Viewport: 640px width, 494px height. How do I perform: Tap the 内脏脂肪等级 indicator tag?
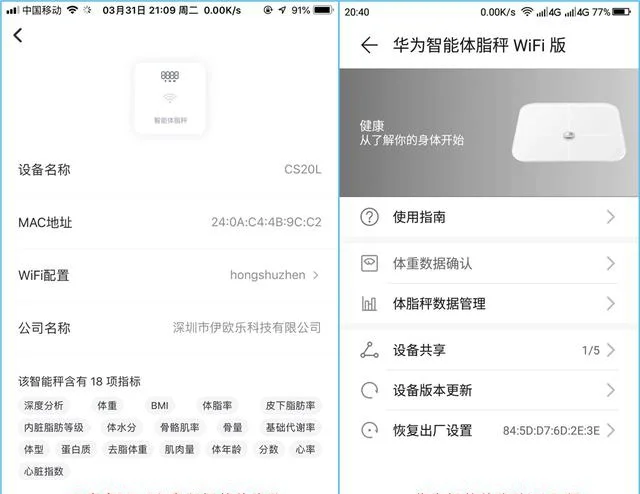coord(53,427)
